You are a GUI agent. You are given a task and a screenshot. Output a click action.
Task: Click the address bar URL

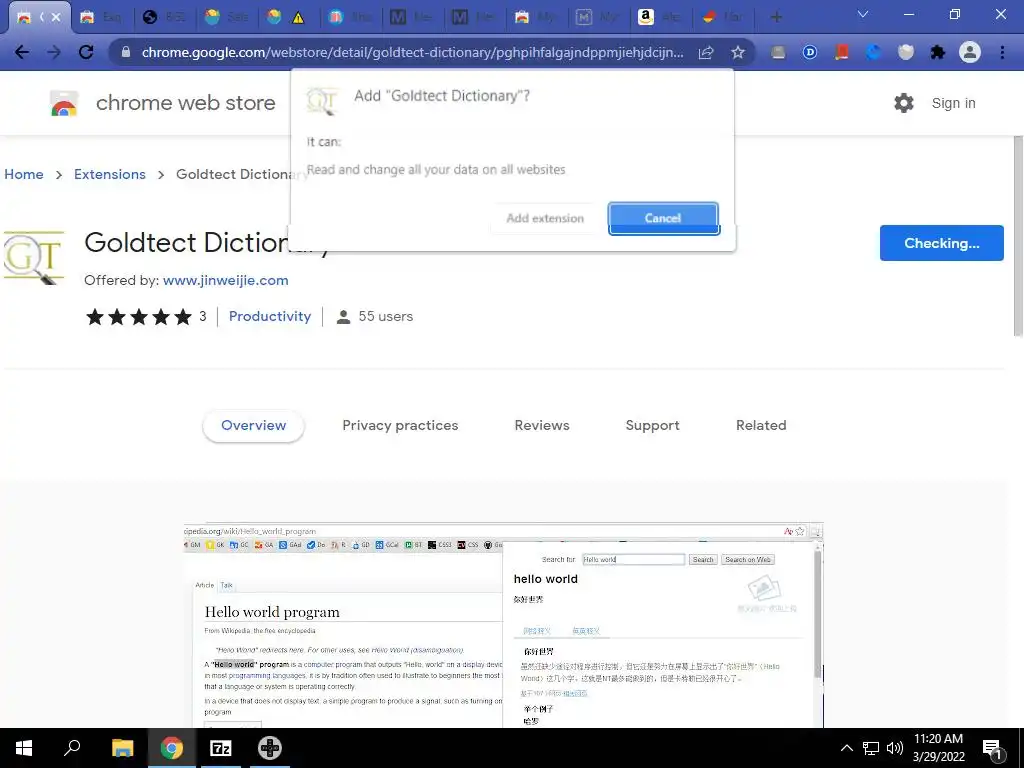coord(412,52)
